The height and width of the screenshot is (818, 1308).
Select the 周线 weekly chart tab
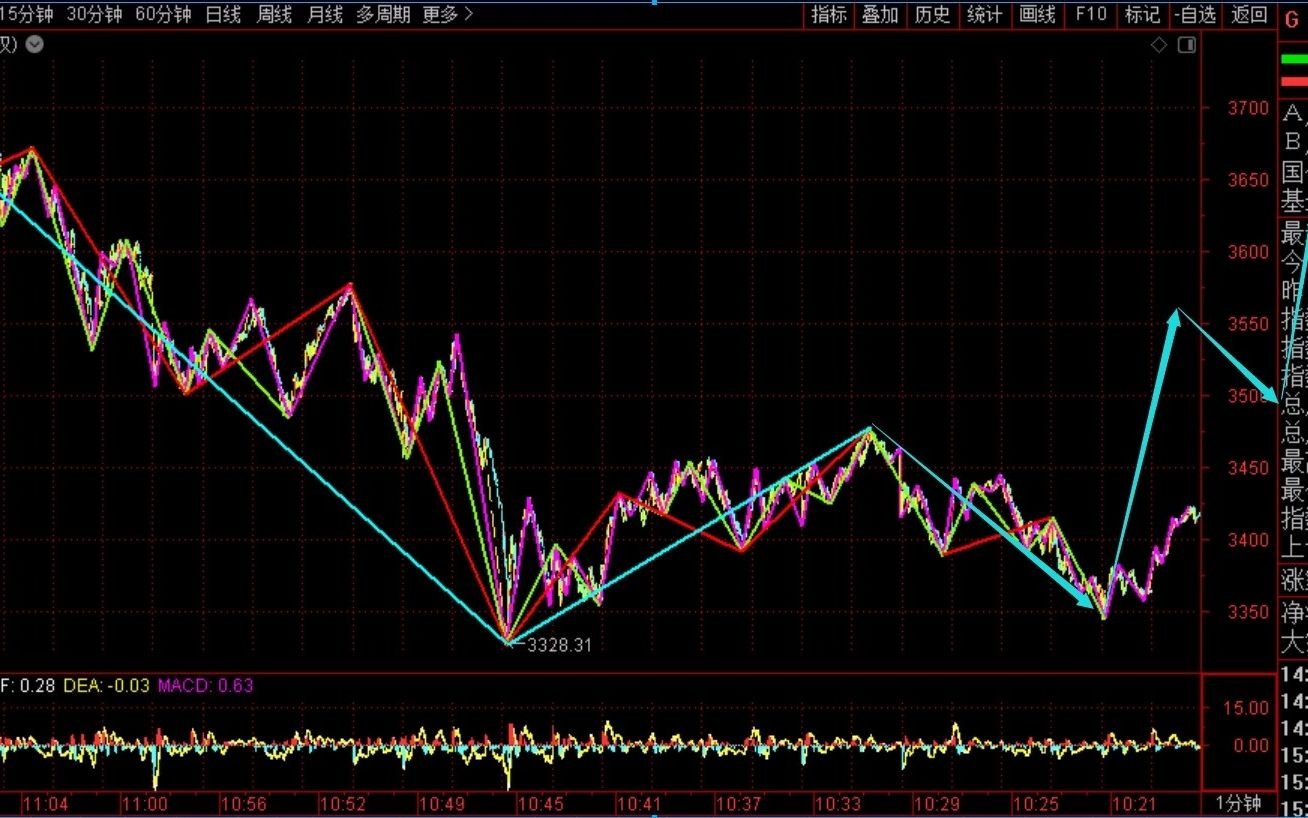[274, 14]
